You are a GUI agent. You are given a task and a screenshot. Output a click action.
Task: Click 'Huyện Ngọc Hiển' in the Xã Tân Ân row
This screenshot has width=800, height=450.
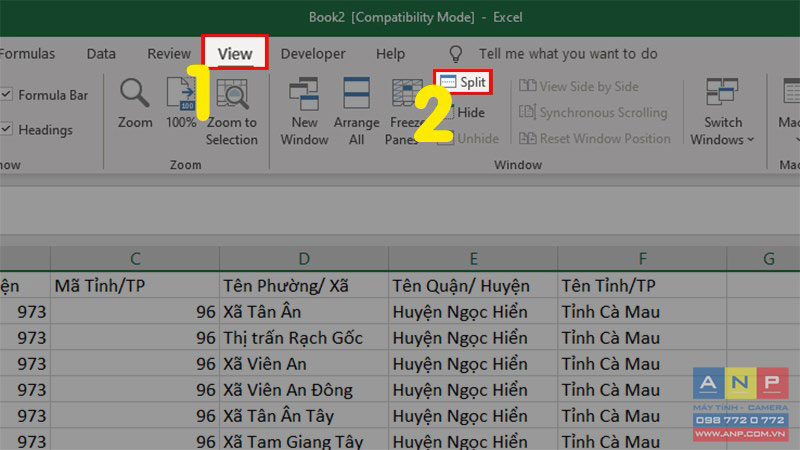[x=473, y=311]
